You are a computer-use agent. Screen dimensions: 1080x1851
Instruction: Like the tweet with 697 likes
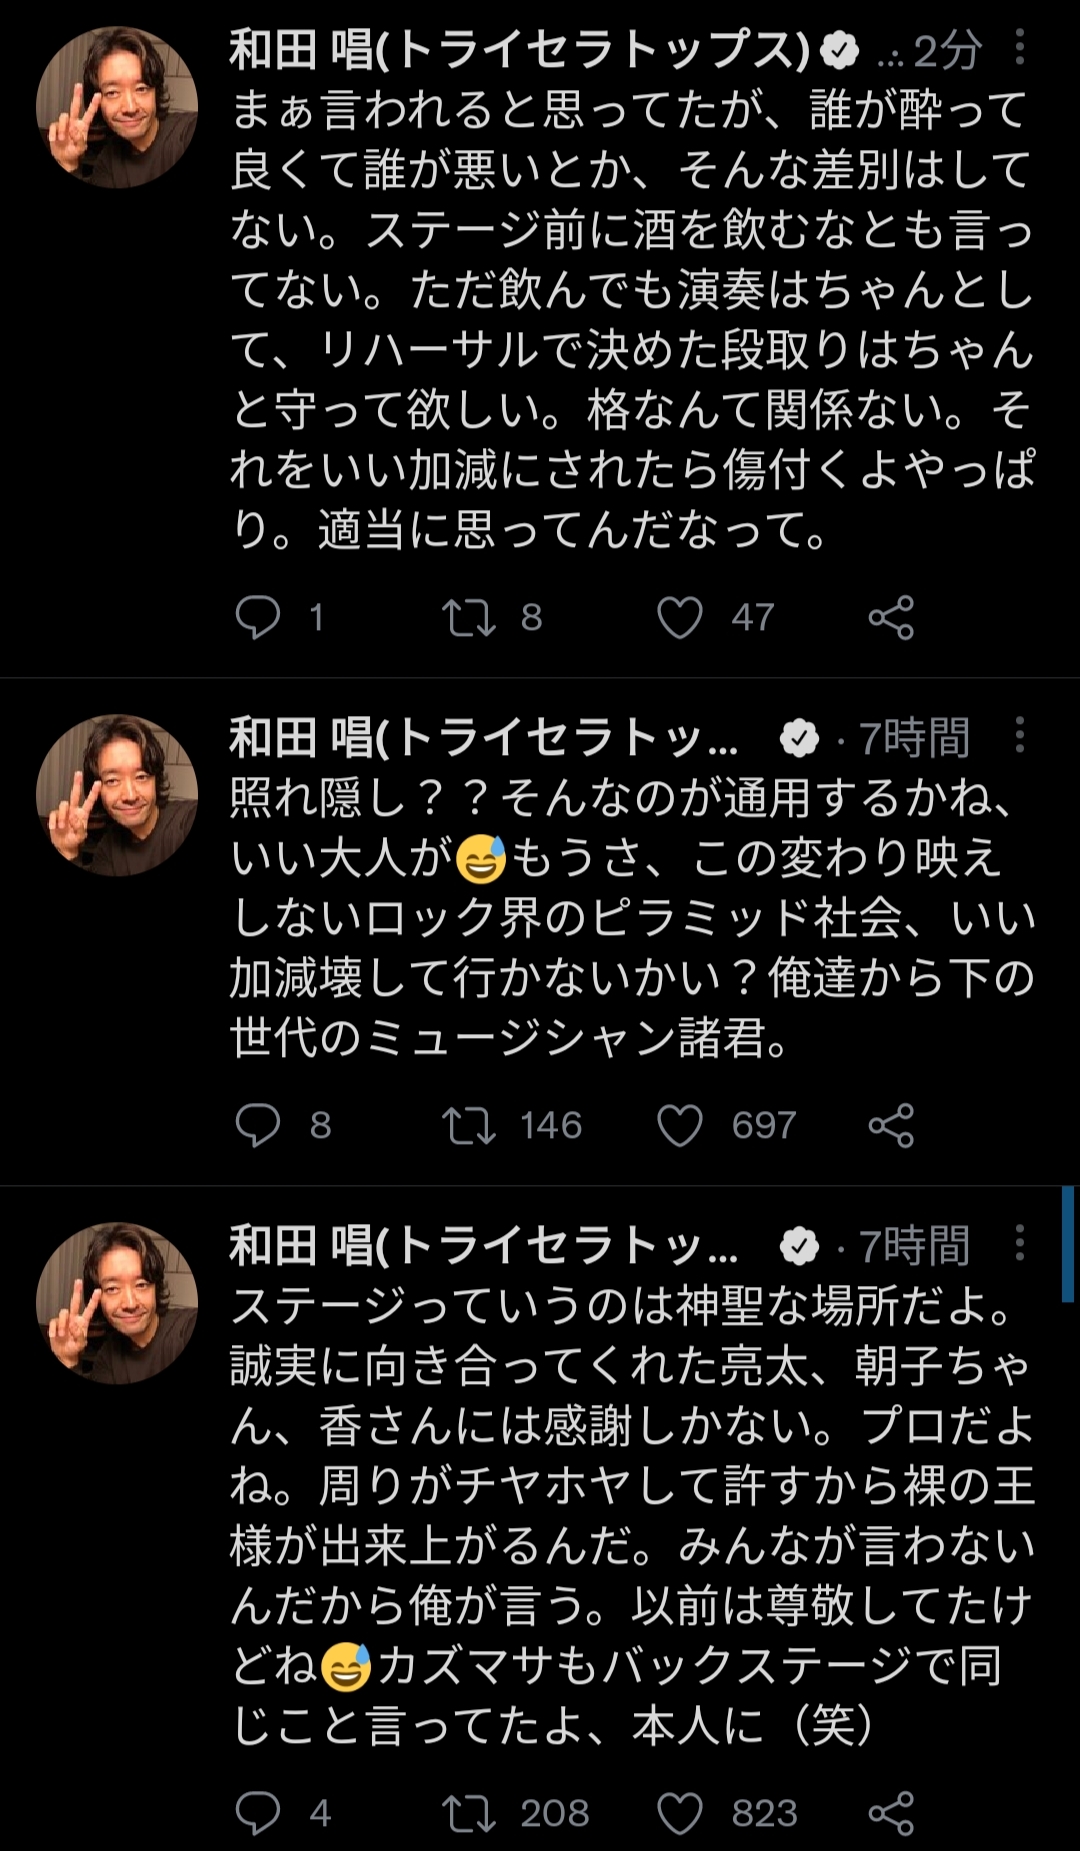tap(680, 1125)
